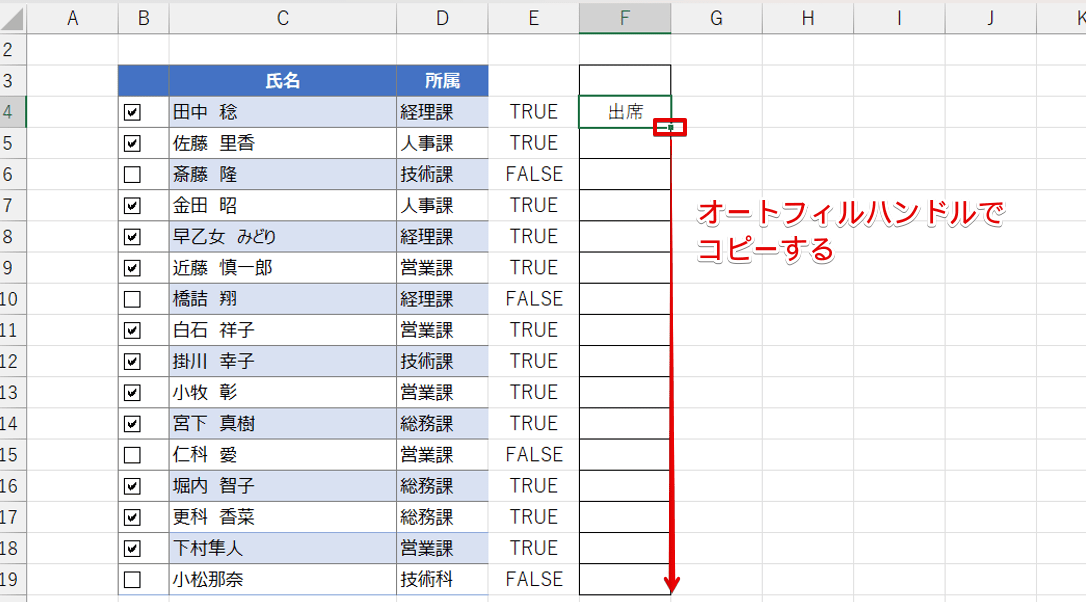Viewport: 1086px width, 602px height.
Task: Click TRUE in the 田中 稔 row
Action: coord(533,112)
